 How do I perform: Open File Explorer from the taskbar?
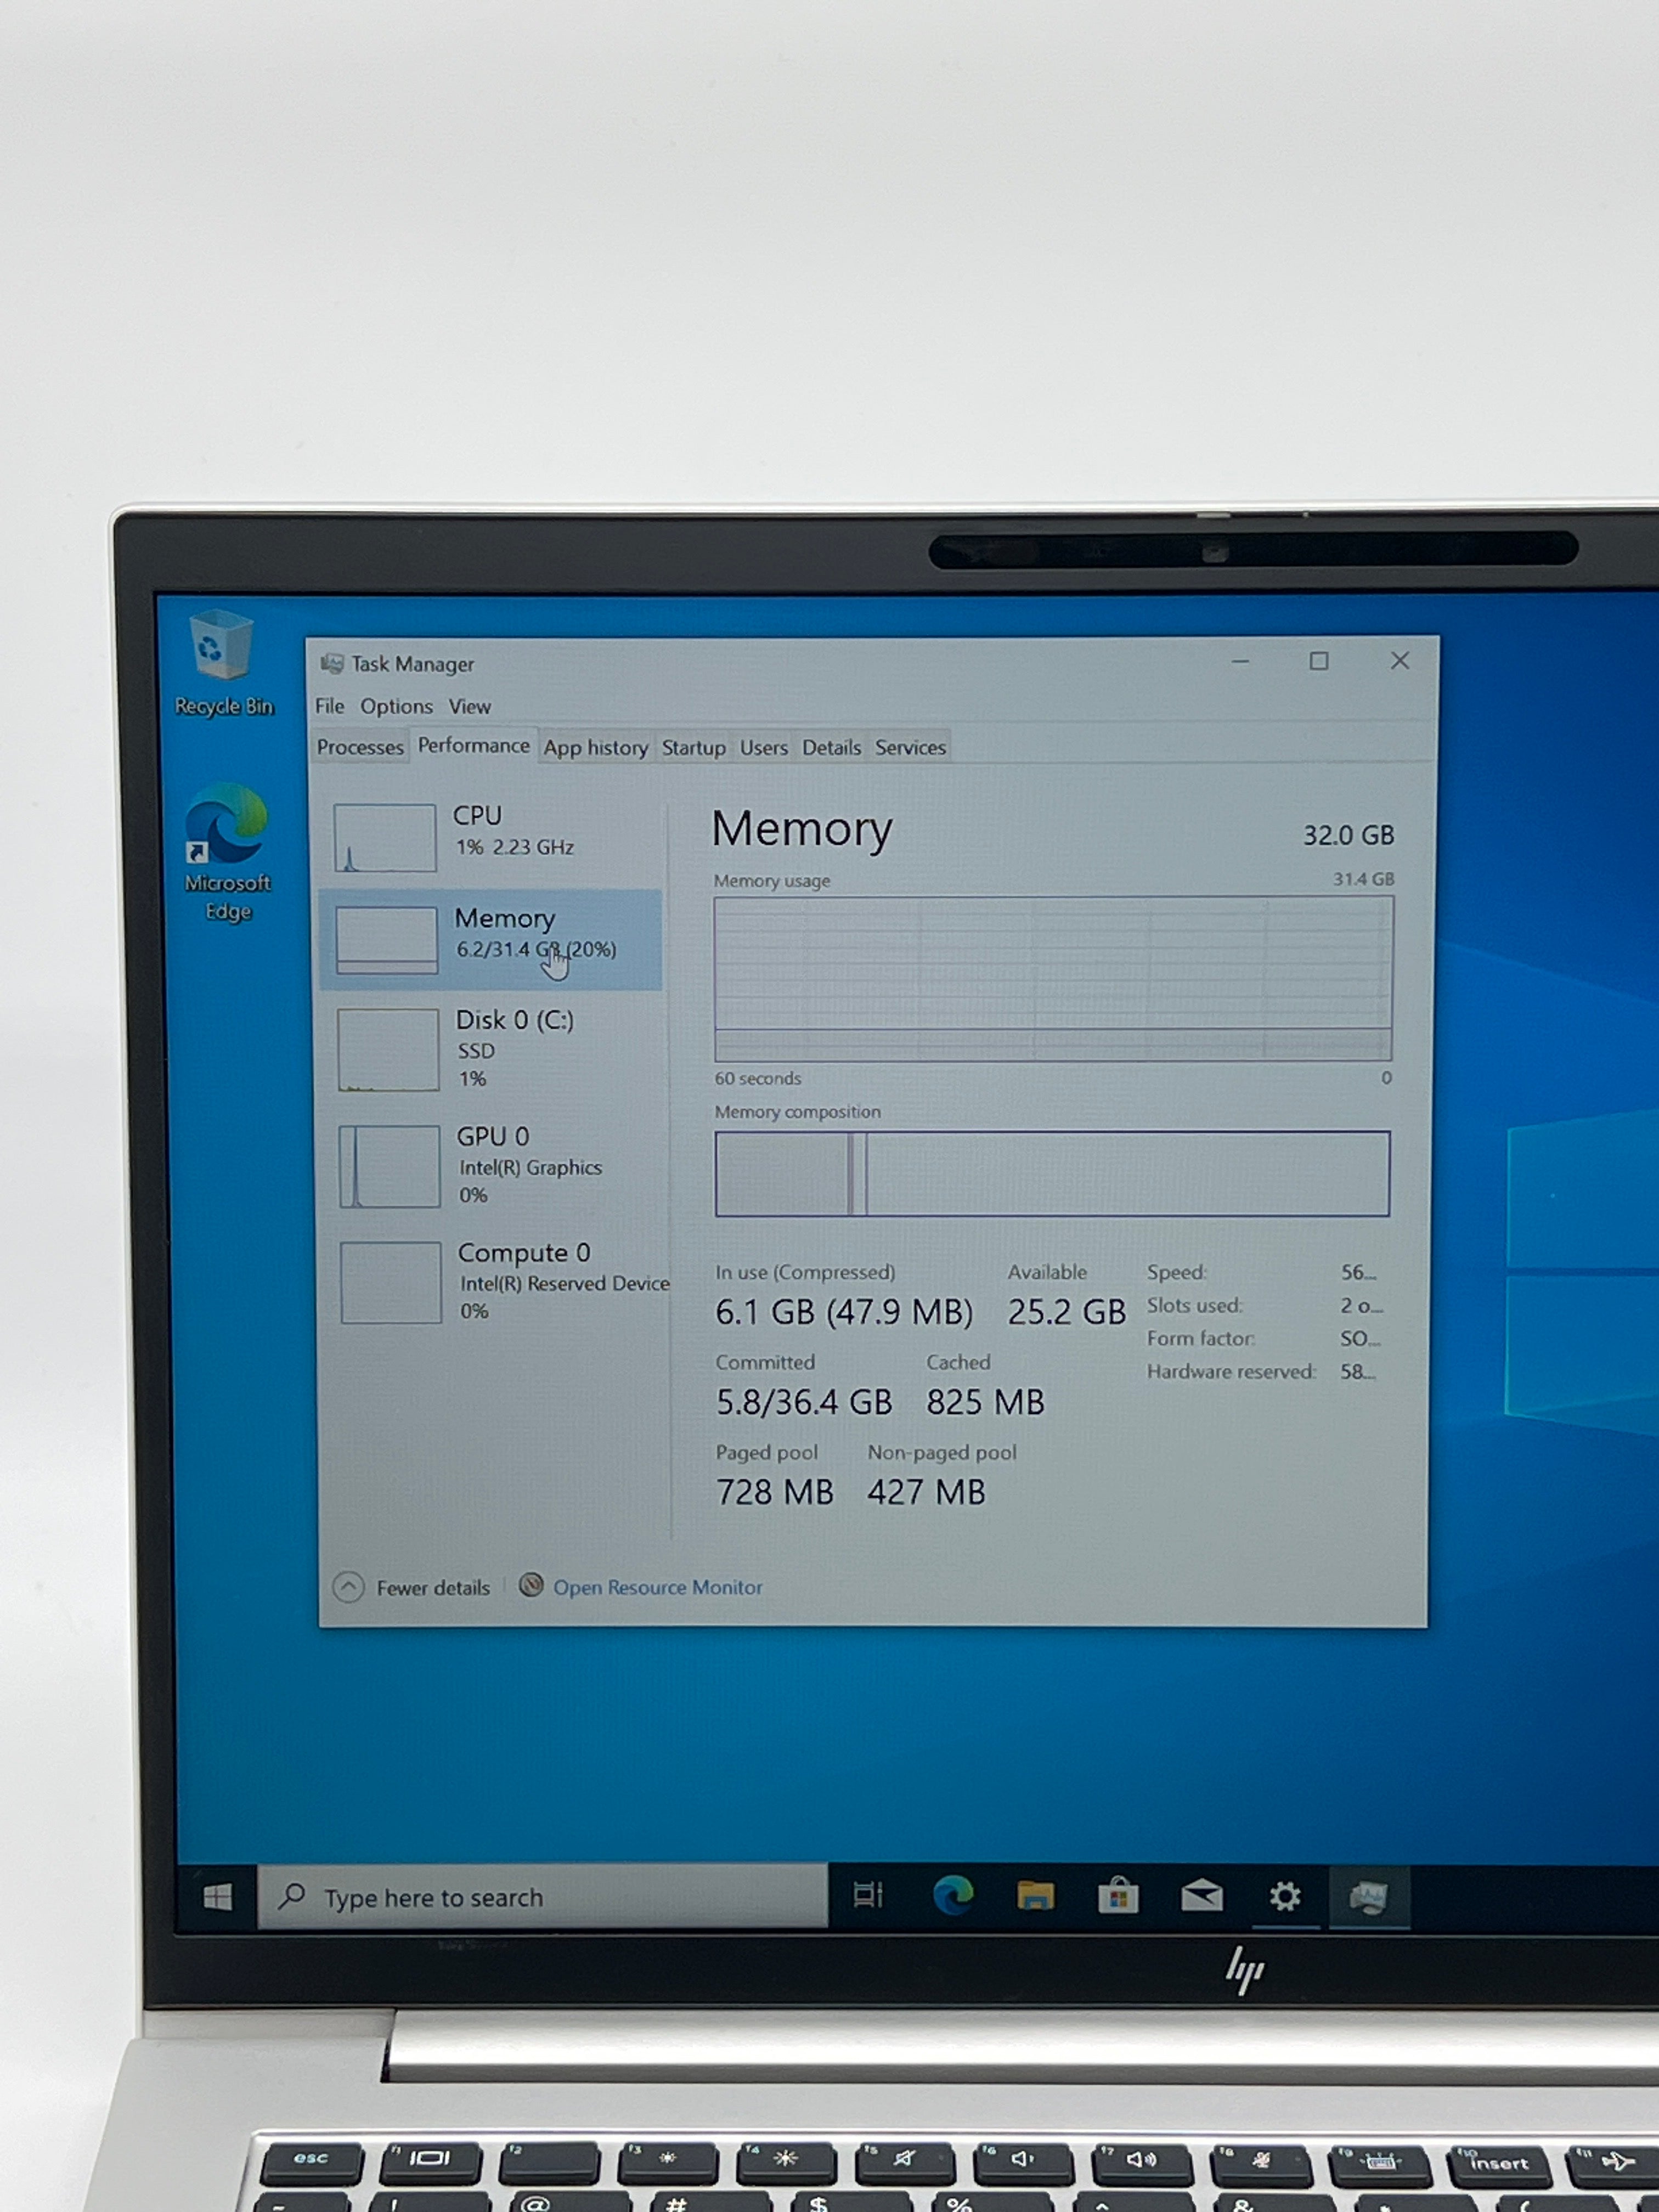tap(1036, 1895)
